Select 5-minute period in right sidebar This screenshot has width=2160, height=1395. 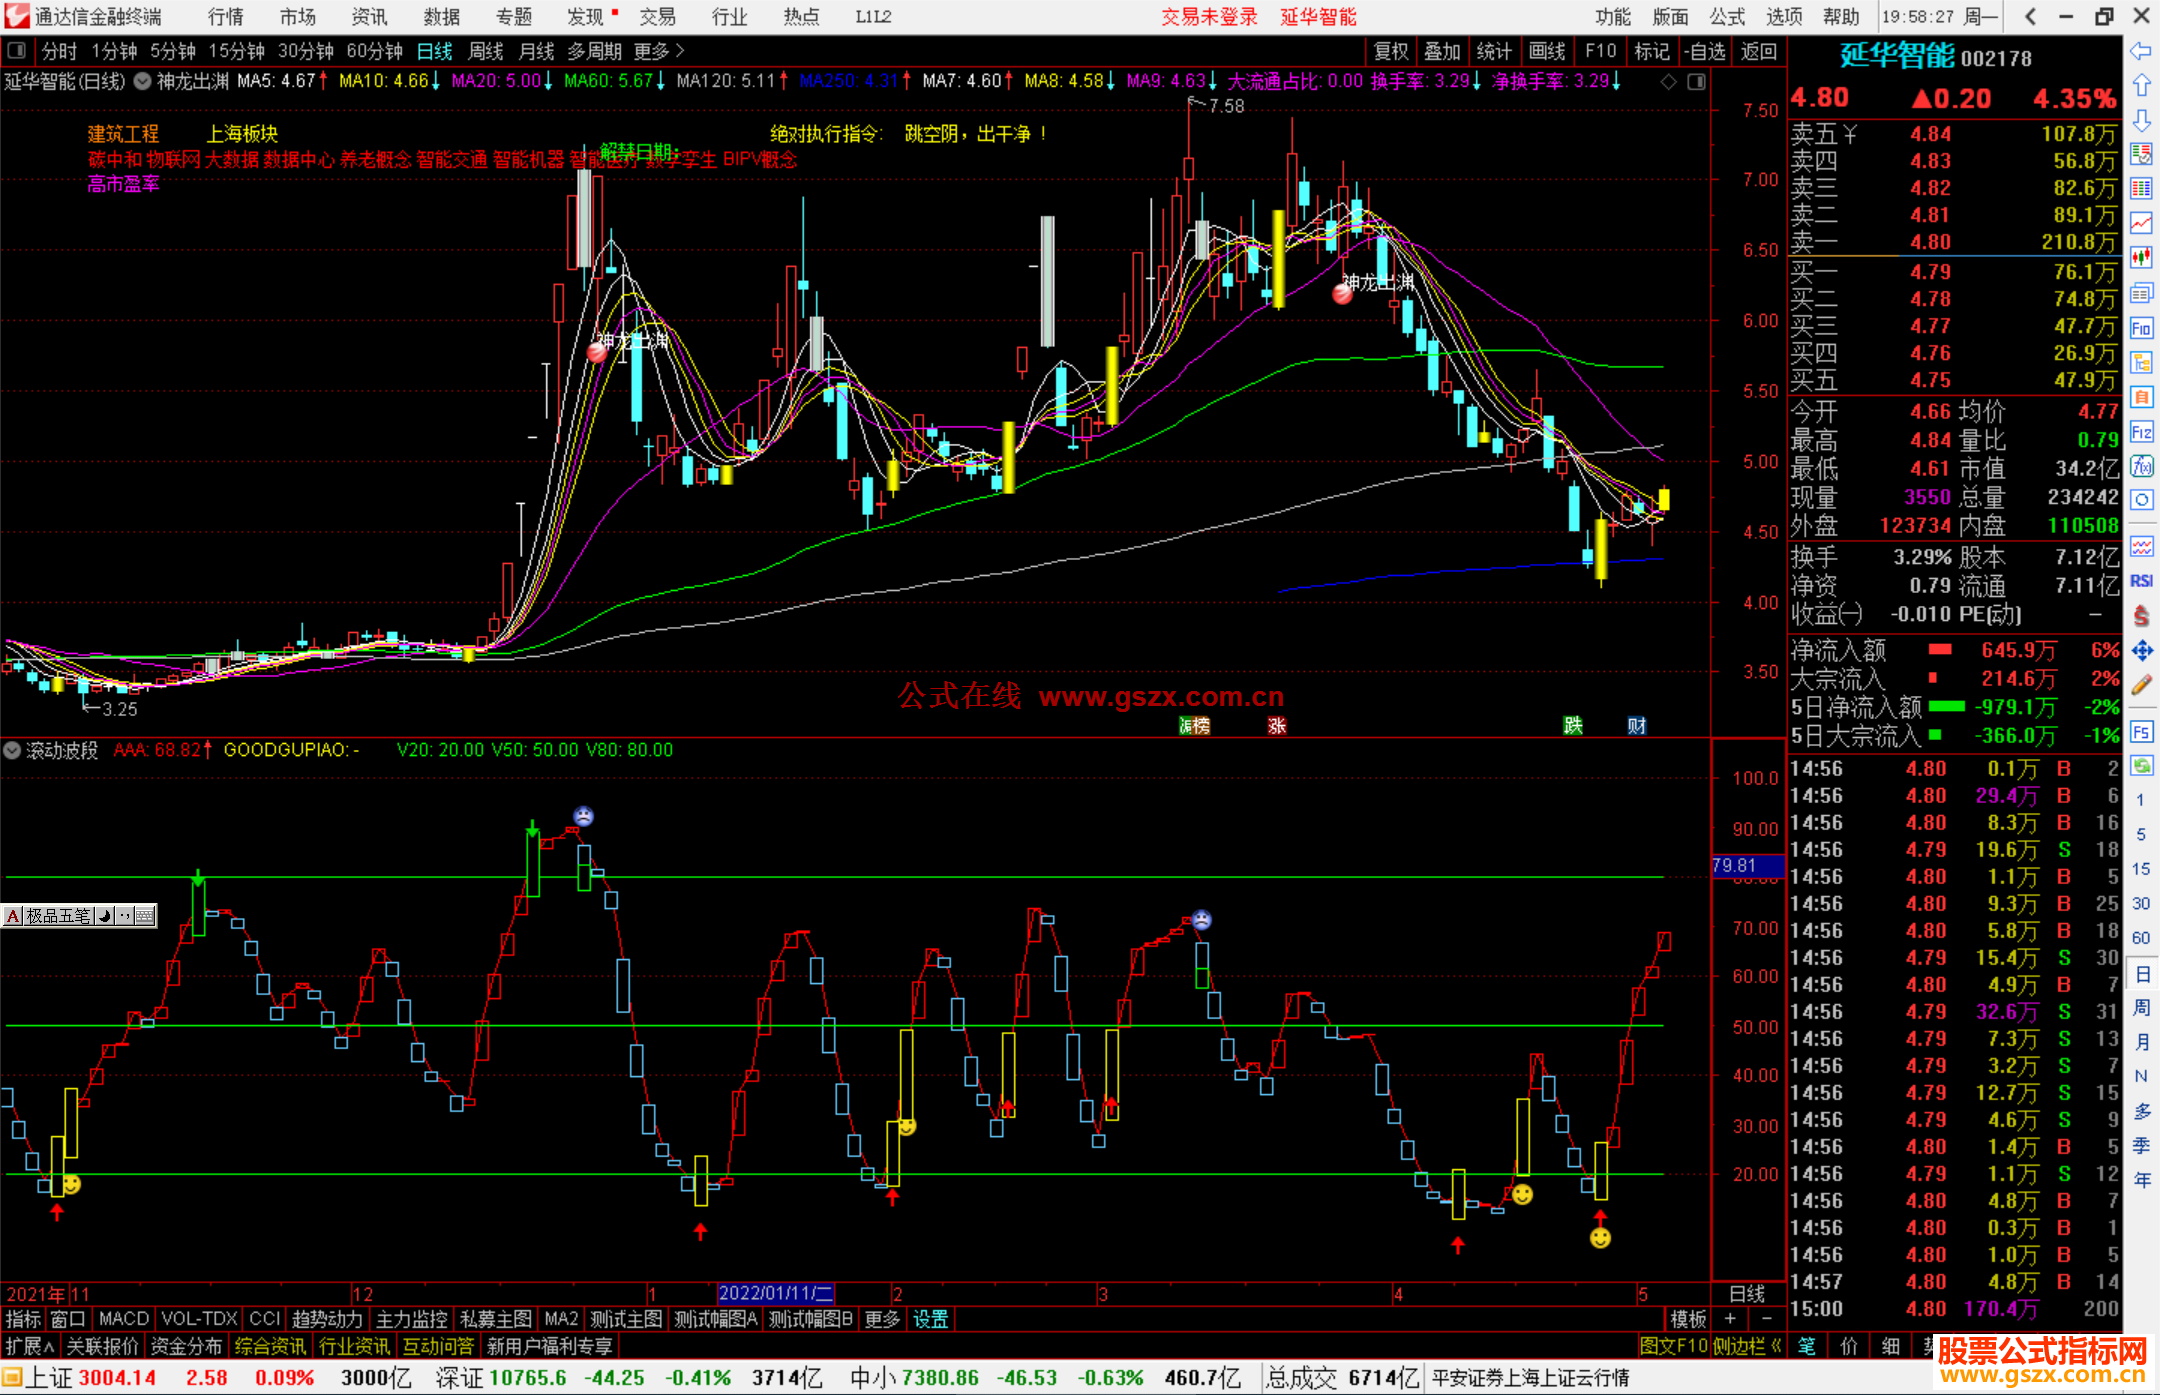(x=2141, y=834)
